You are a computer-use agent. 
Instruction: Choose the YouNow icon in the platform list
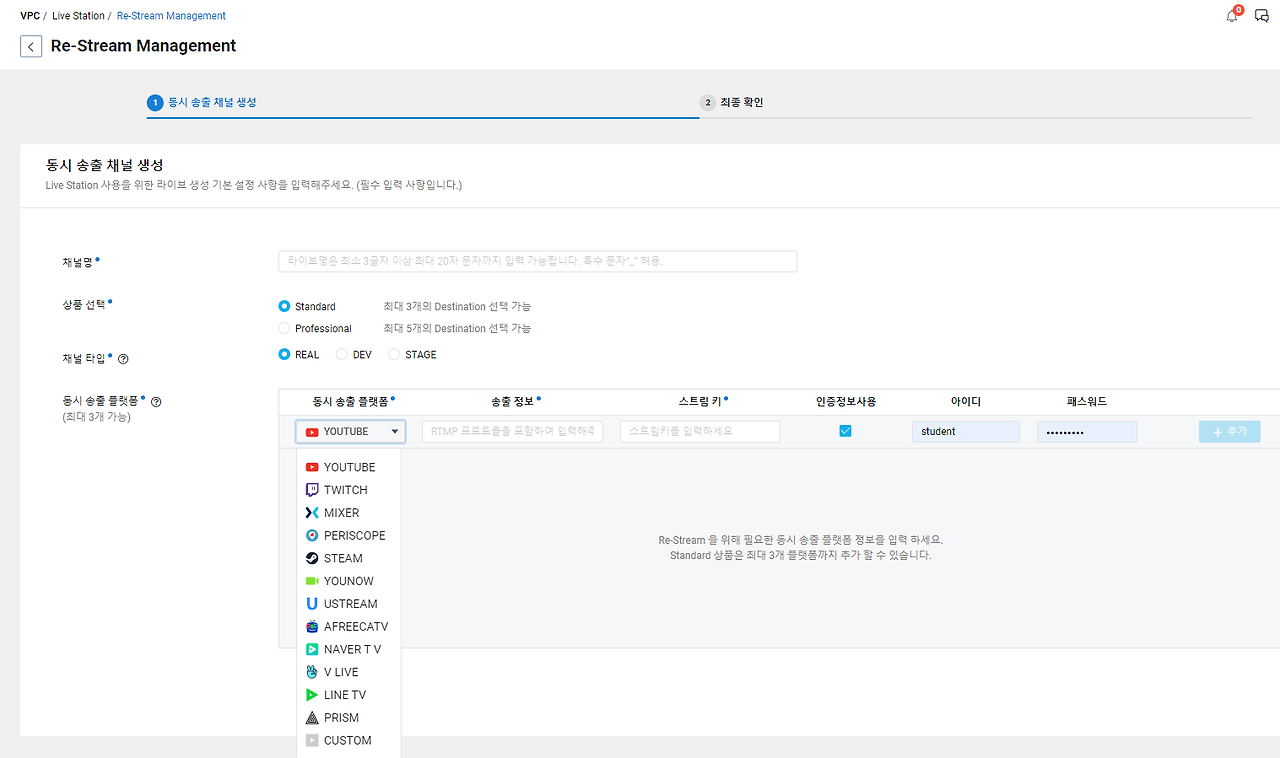(312, 581)
